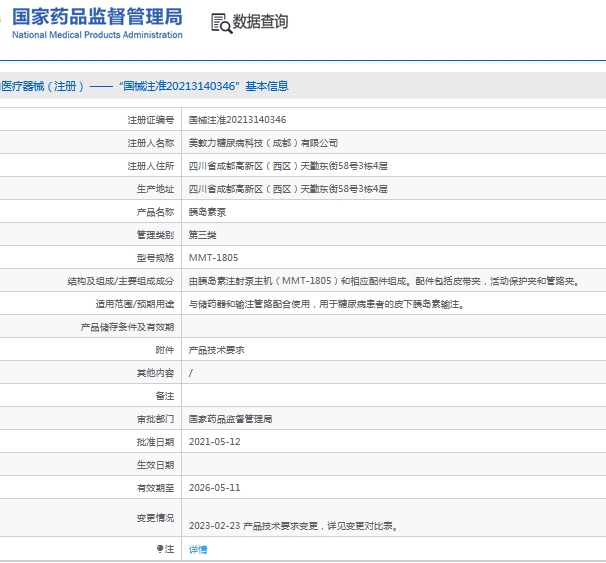Click the 型号规格 label
This screenshot has height=563, width=606.
click(155, 258)
